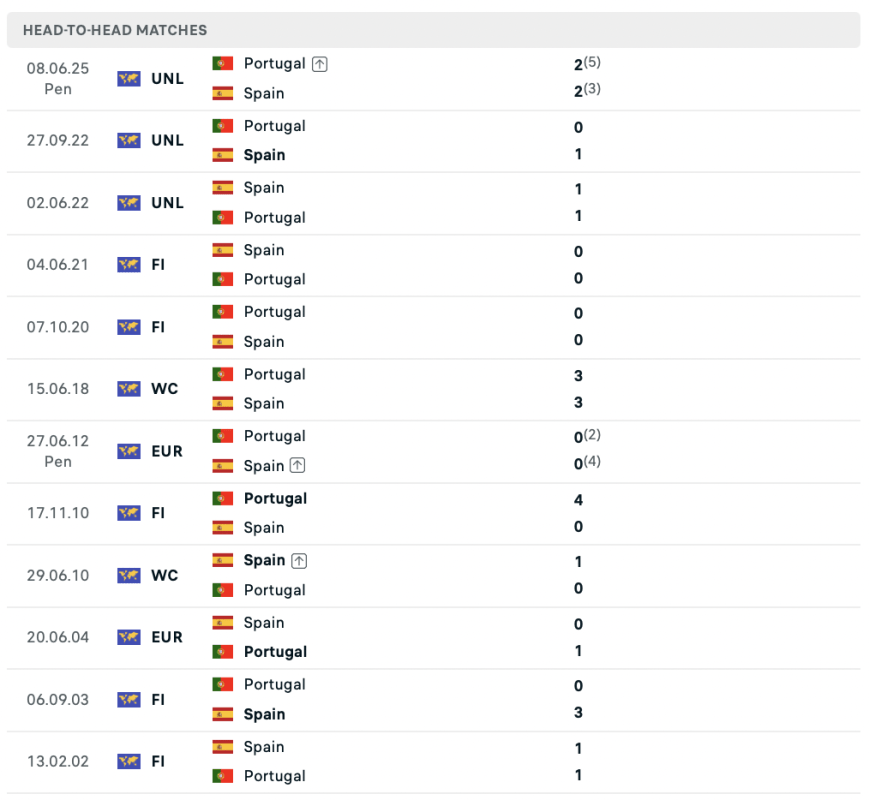Select the bold Spain name in 27.09.22 match
The height and width of the screenshot is (800, 869).
tap(264, 155)
